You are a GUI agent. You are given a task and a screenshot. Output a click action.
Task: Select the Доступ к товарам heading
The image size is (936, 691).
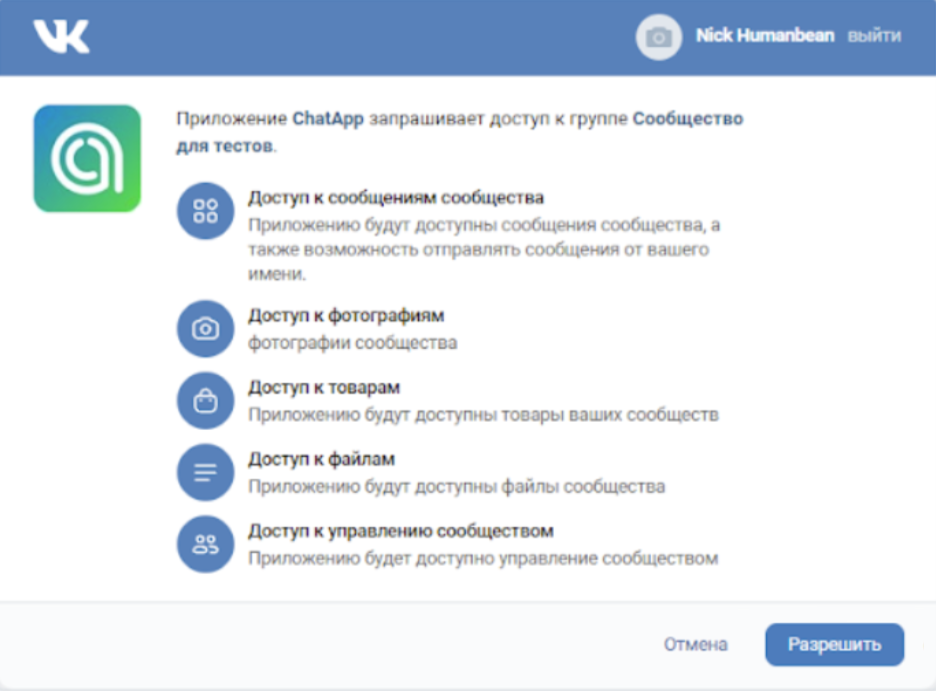tap(324, 387)
